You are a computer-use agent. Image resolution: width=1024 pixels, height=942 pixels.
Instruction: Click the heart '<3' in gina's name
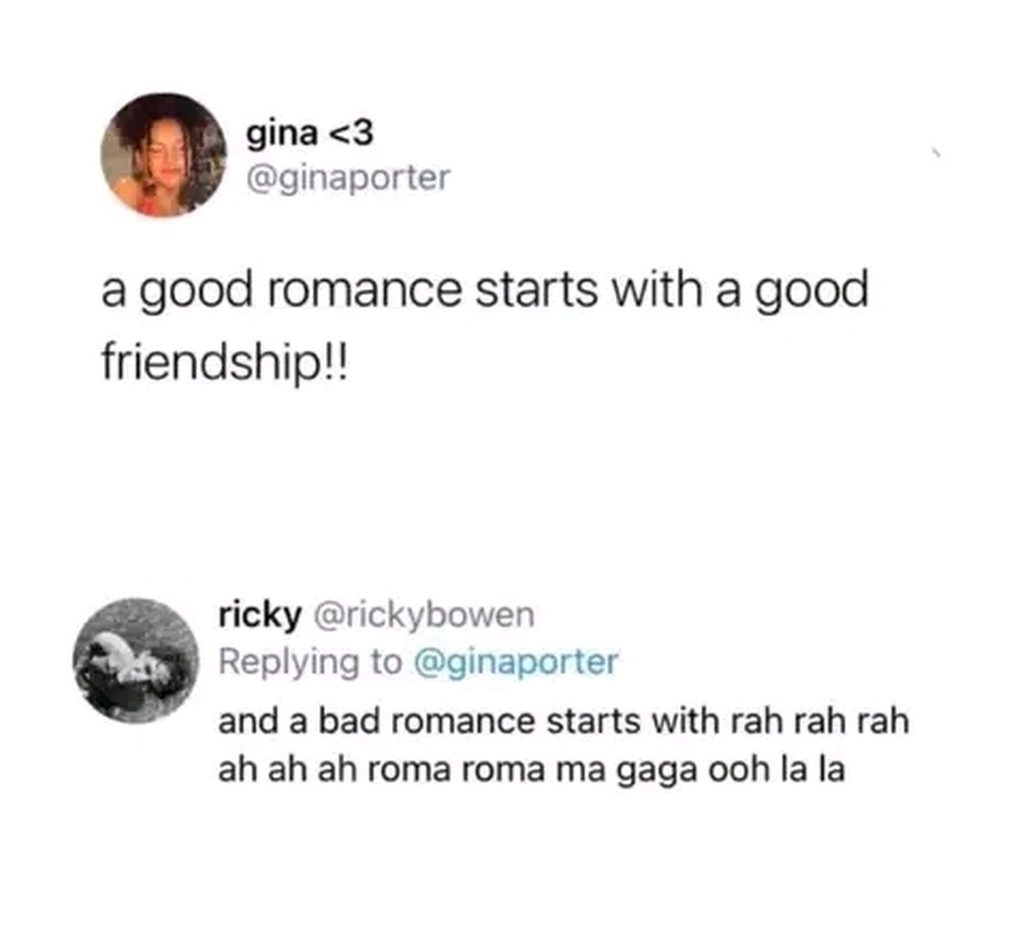[353, 133]
